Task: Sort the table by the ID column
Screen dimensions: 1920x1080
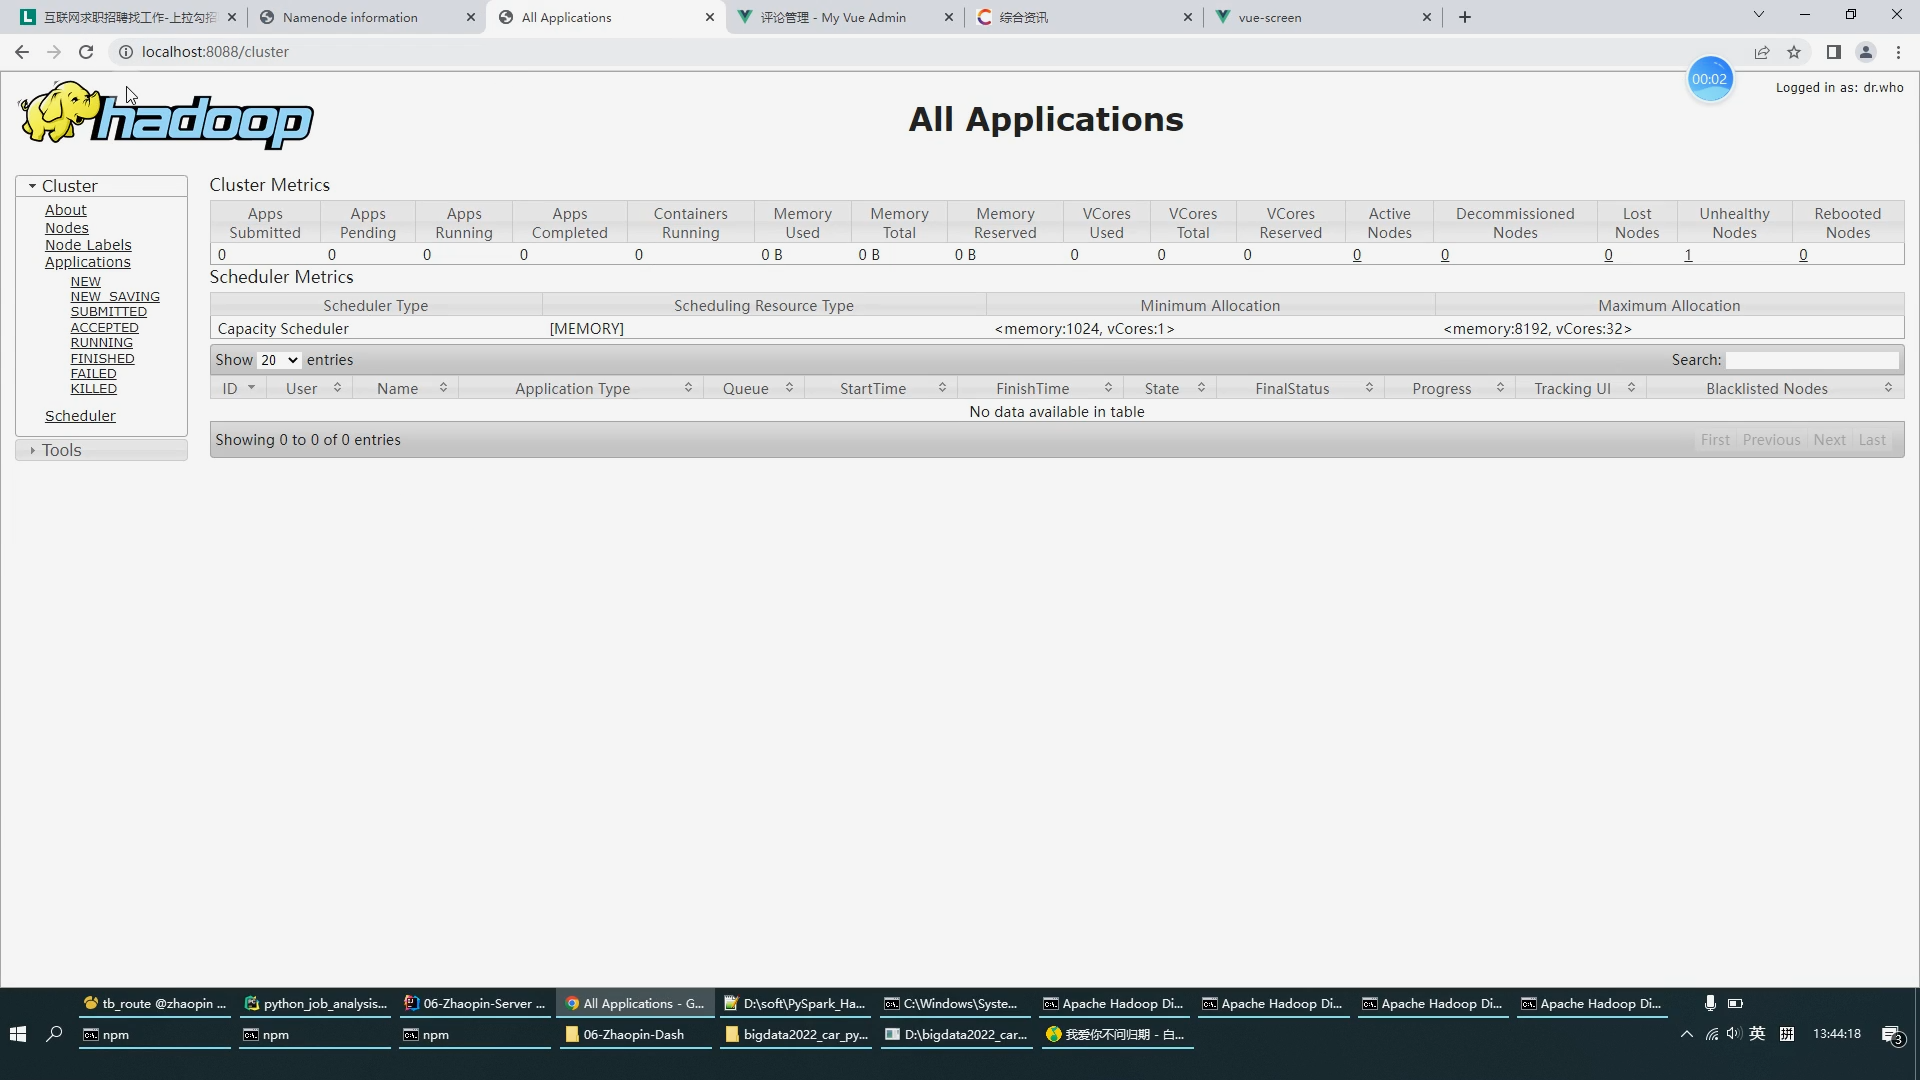Action: click(238, 388)
